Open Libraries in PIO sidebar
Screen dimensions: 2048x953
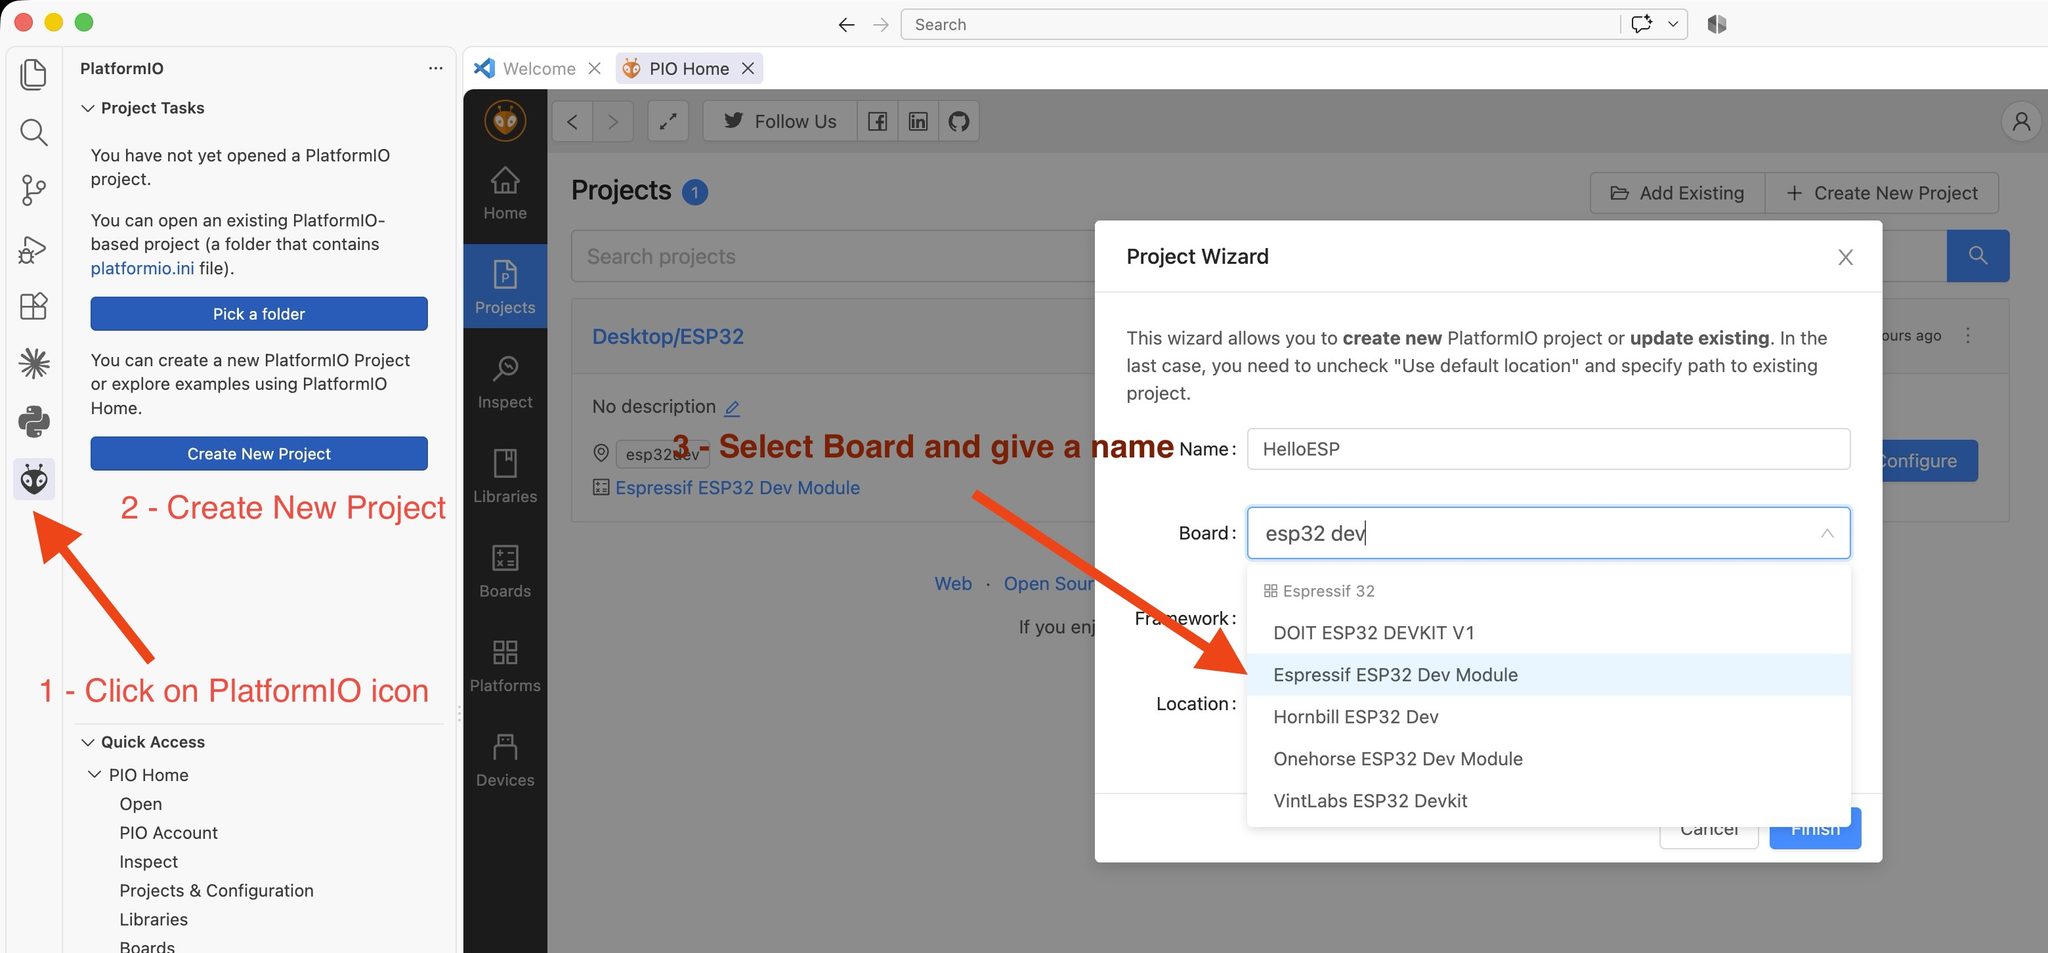(x=505, y=476)
